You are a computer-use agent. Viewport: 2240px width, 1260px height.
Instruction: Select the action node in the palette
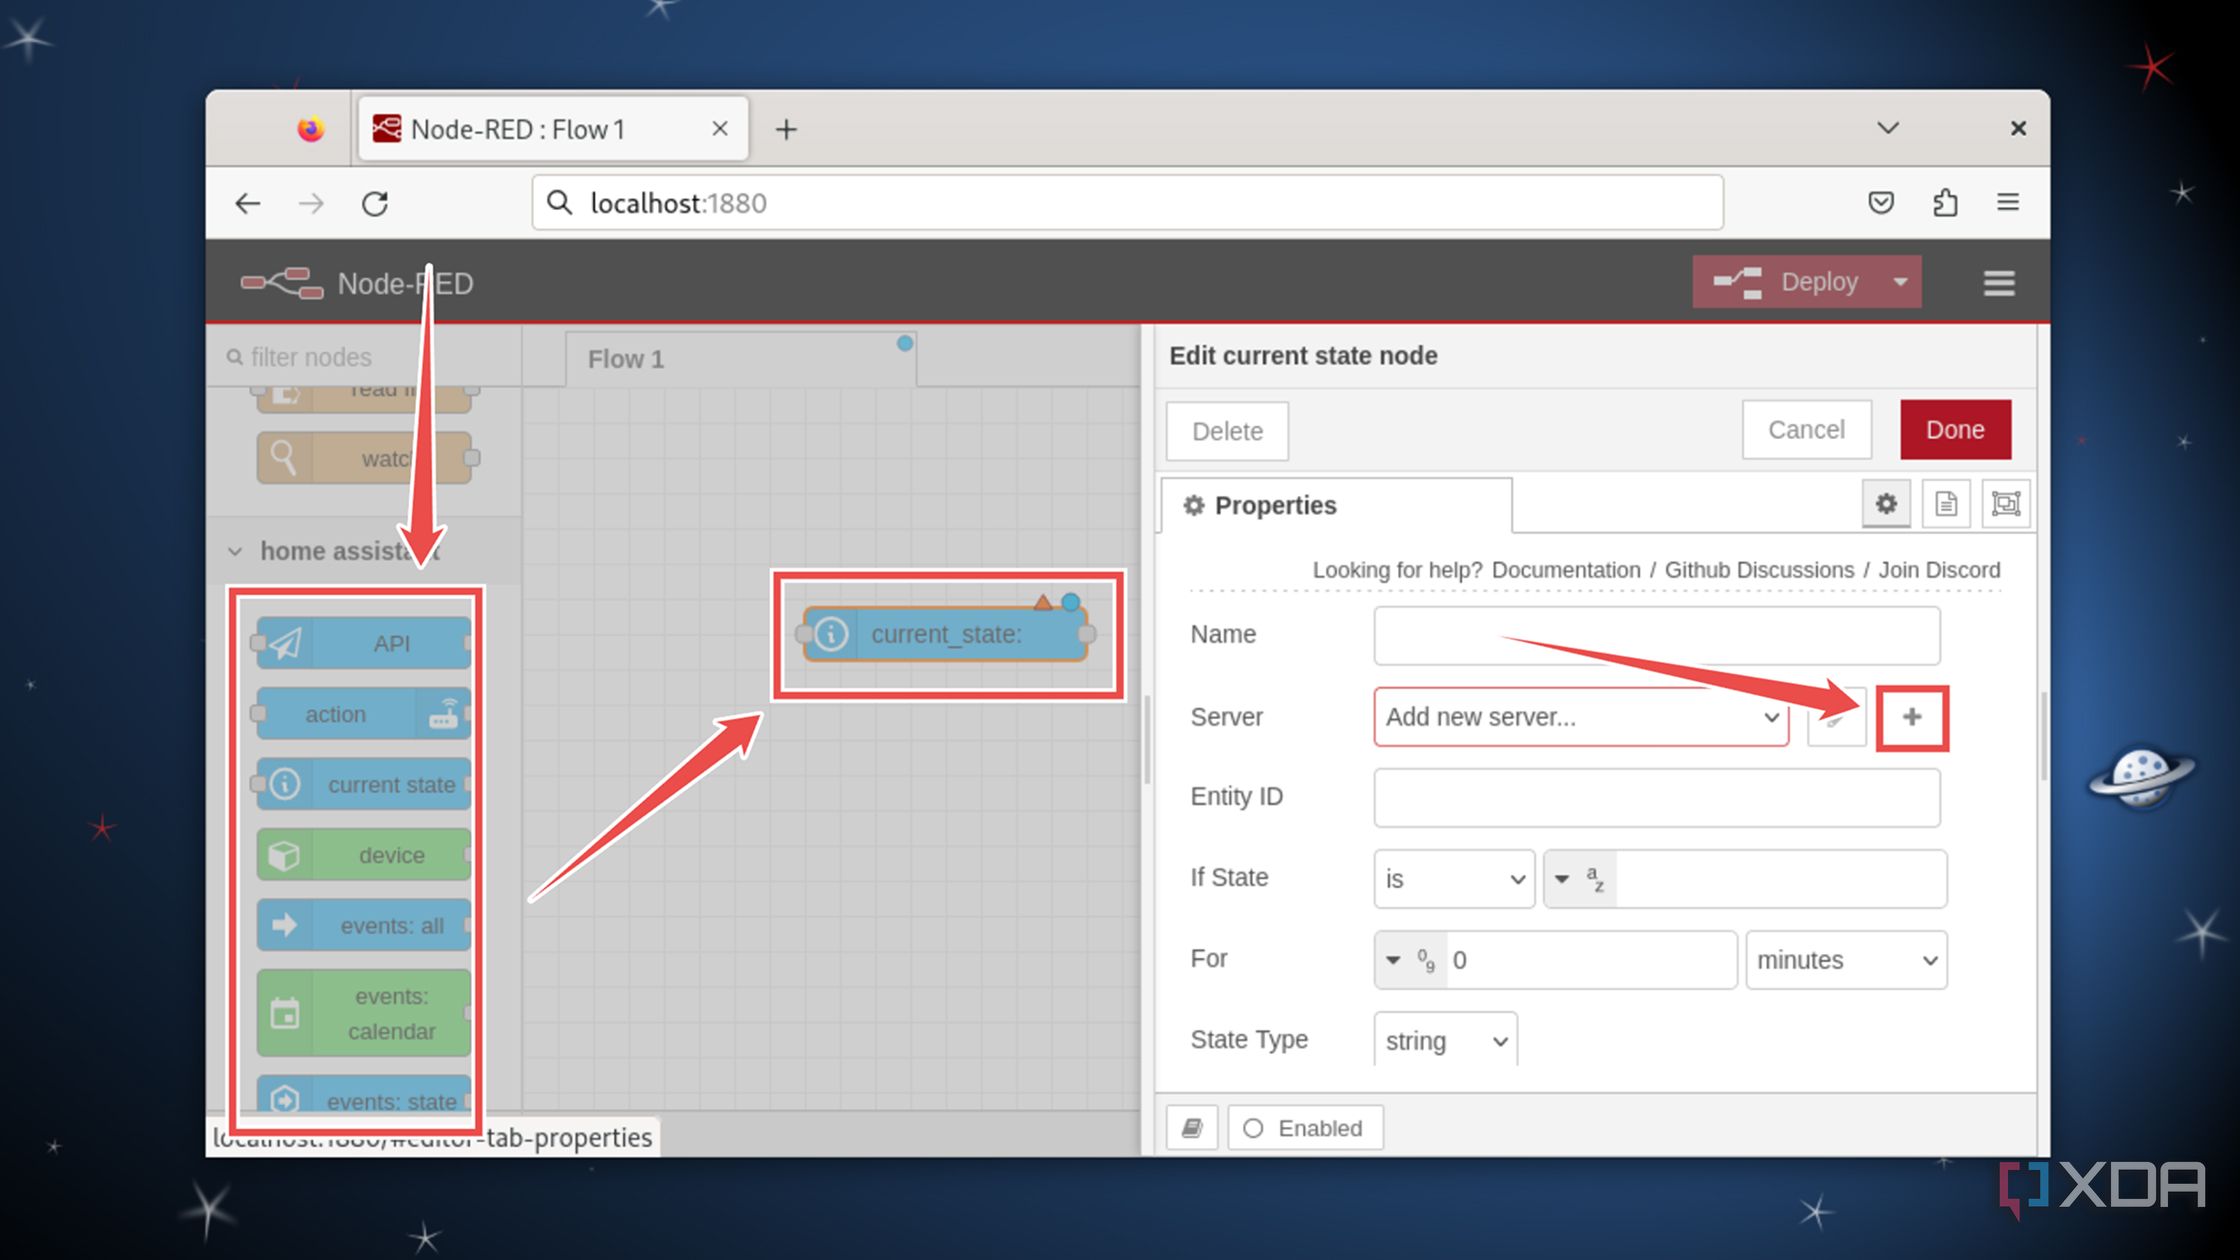tap(363, 713)
